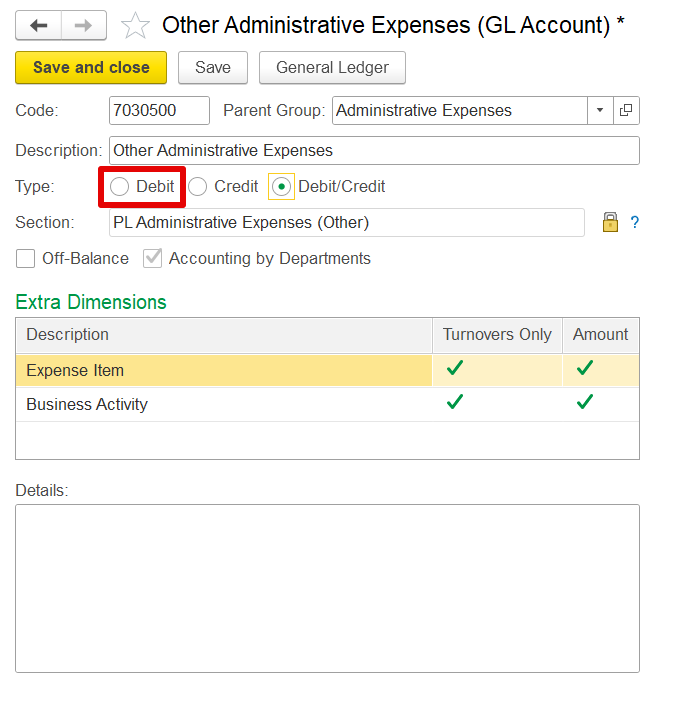Click into the Details text area
This screenshot has height=725, width=689.
327,588
